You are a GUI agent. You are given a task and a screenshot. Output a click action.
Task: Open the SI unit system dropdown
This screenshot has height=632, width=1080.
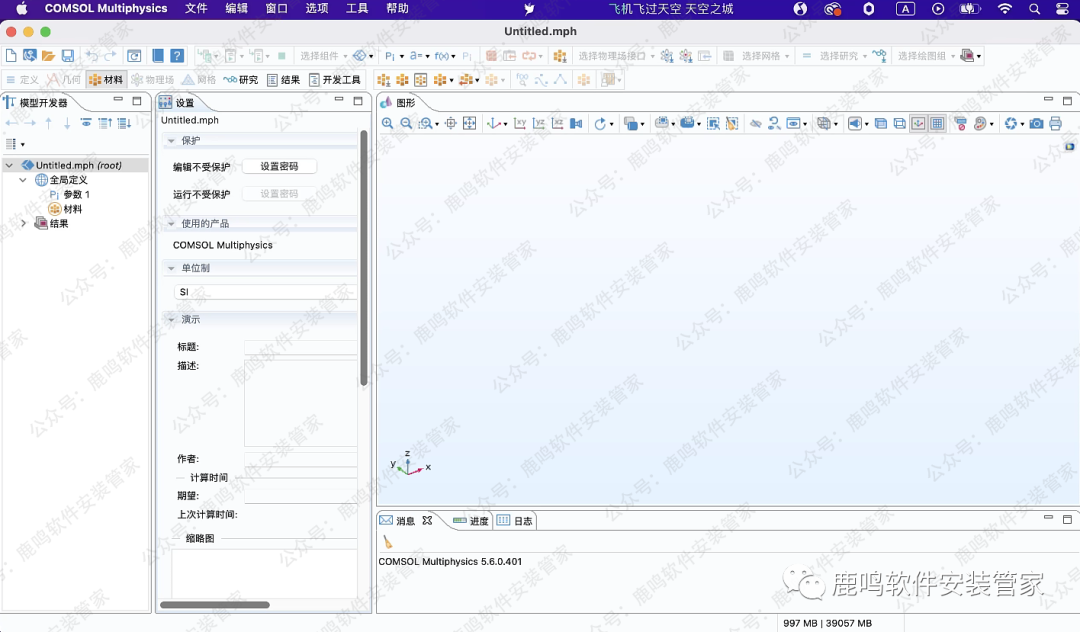[264, 292]
